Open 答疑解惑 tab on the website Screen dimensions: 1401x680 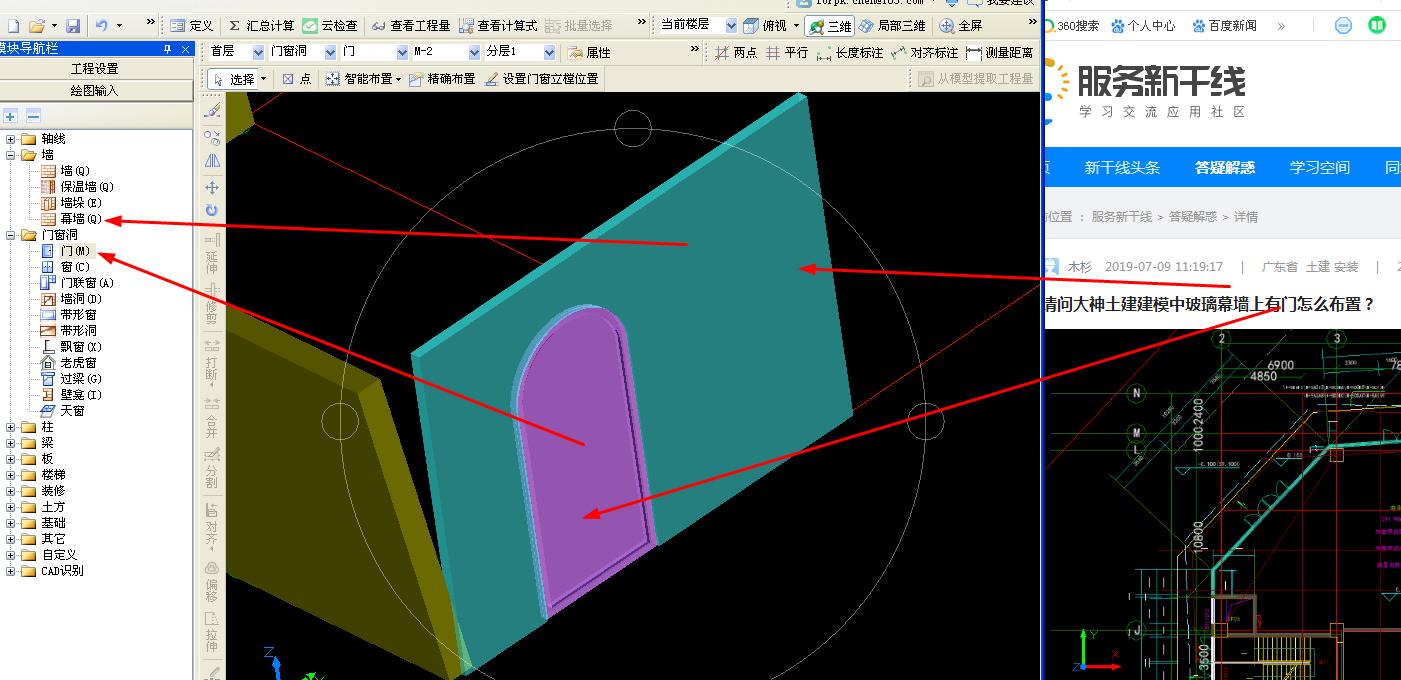(x=1225, y=167)
